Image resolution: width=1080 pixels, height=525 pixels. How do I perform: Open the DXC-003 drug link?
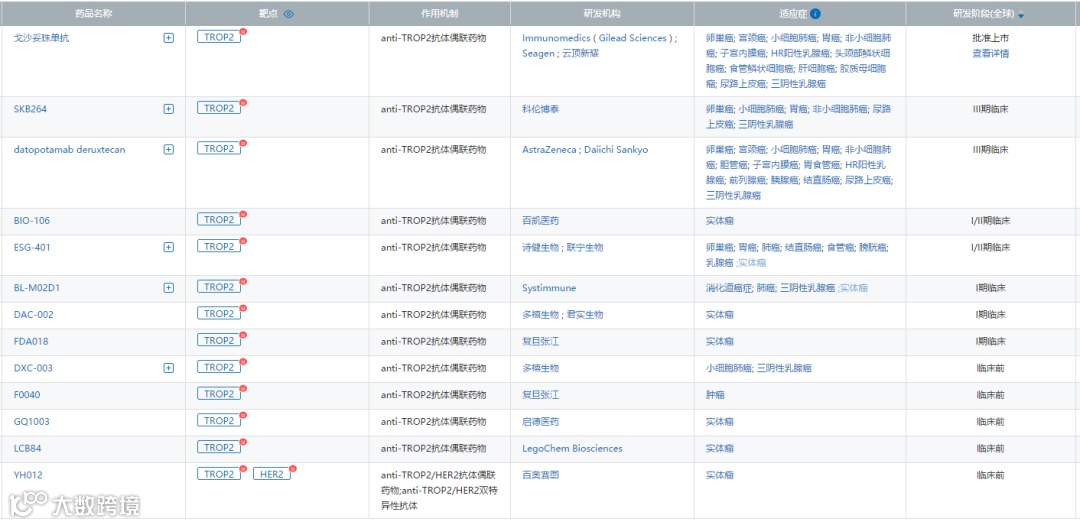(33, 368)
